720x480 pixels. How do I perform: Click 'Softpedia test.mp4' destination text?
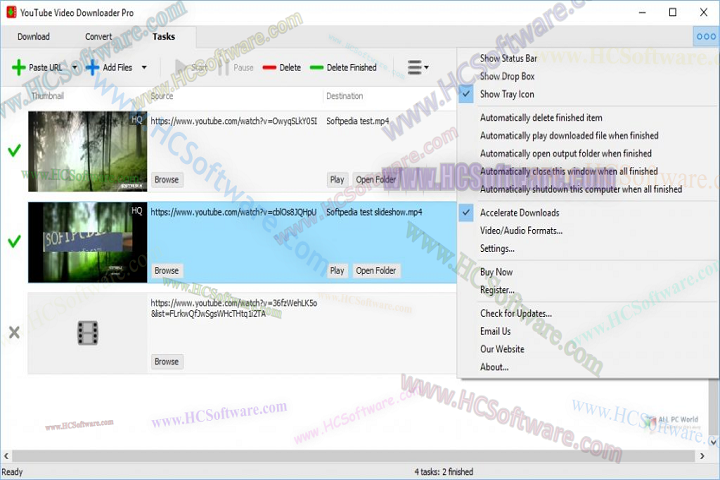[x=358, y=121]
